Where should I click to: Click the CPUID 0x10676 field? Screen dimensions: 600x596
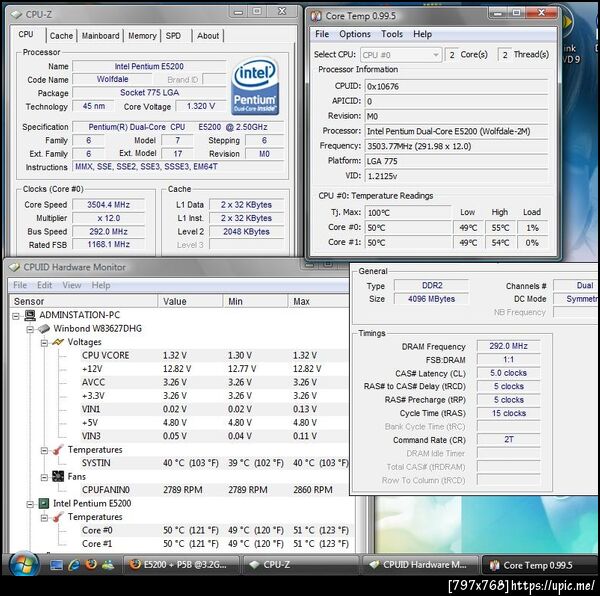click(x=456, y=86)
